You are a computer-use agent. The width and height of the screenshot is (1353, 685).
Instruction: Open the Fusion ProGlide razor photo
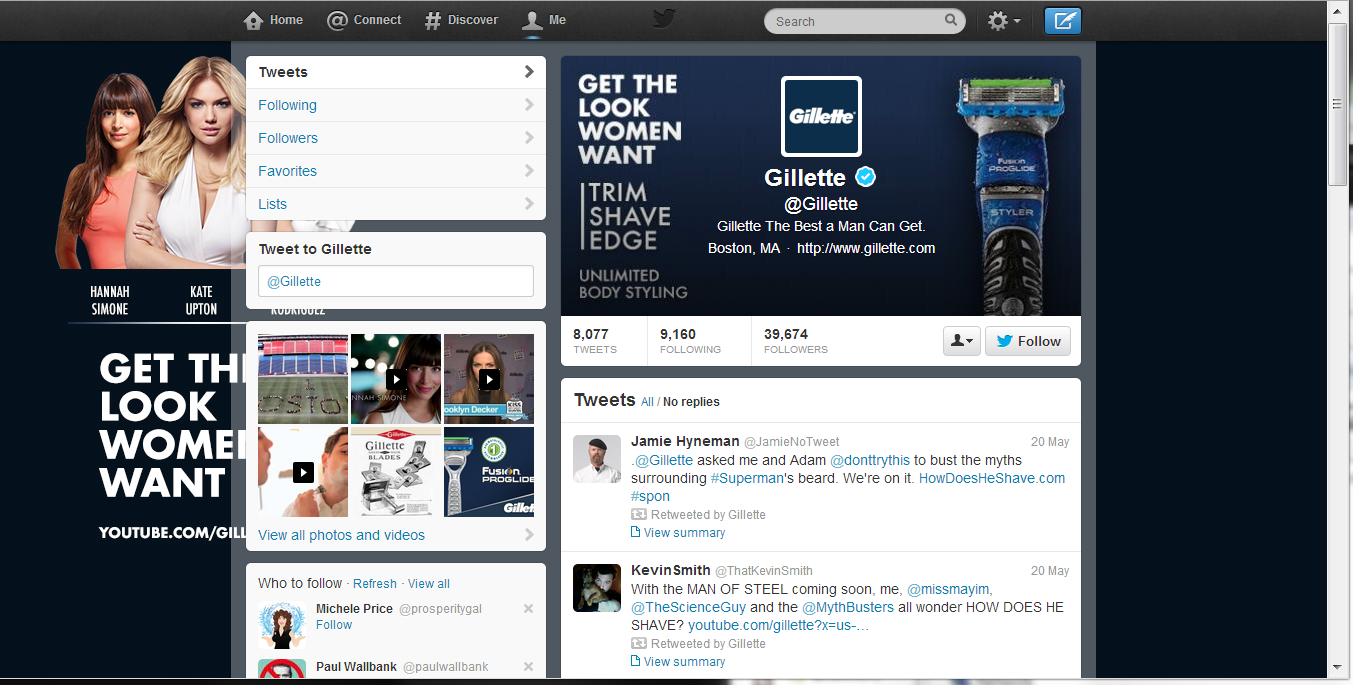(x=489, y=472)
